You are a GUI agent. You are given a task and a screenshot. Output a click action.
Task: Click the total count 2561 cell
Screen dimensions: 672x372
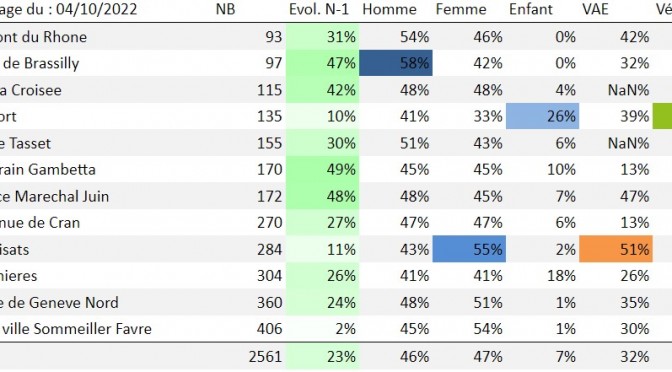click(x=265, y=357)
